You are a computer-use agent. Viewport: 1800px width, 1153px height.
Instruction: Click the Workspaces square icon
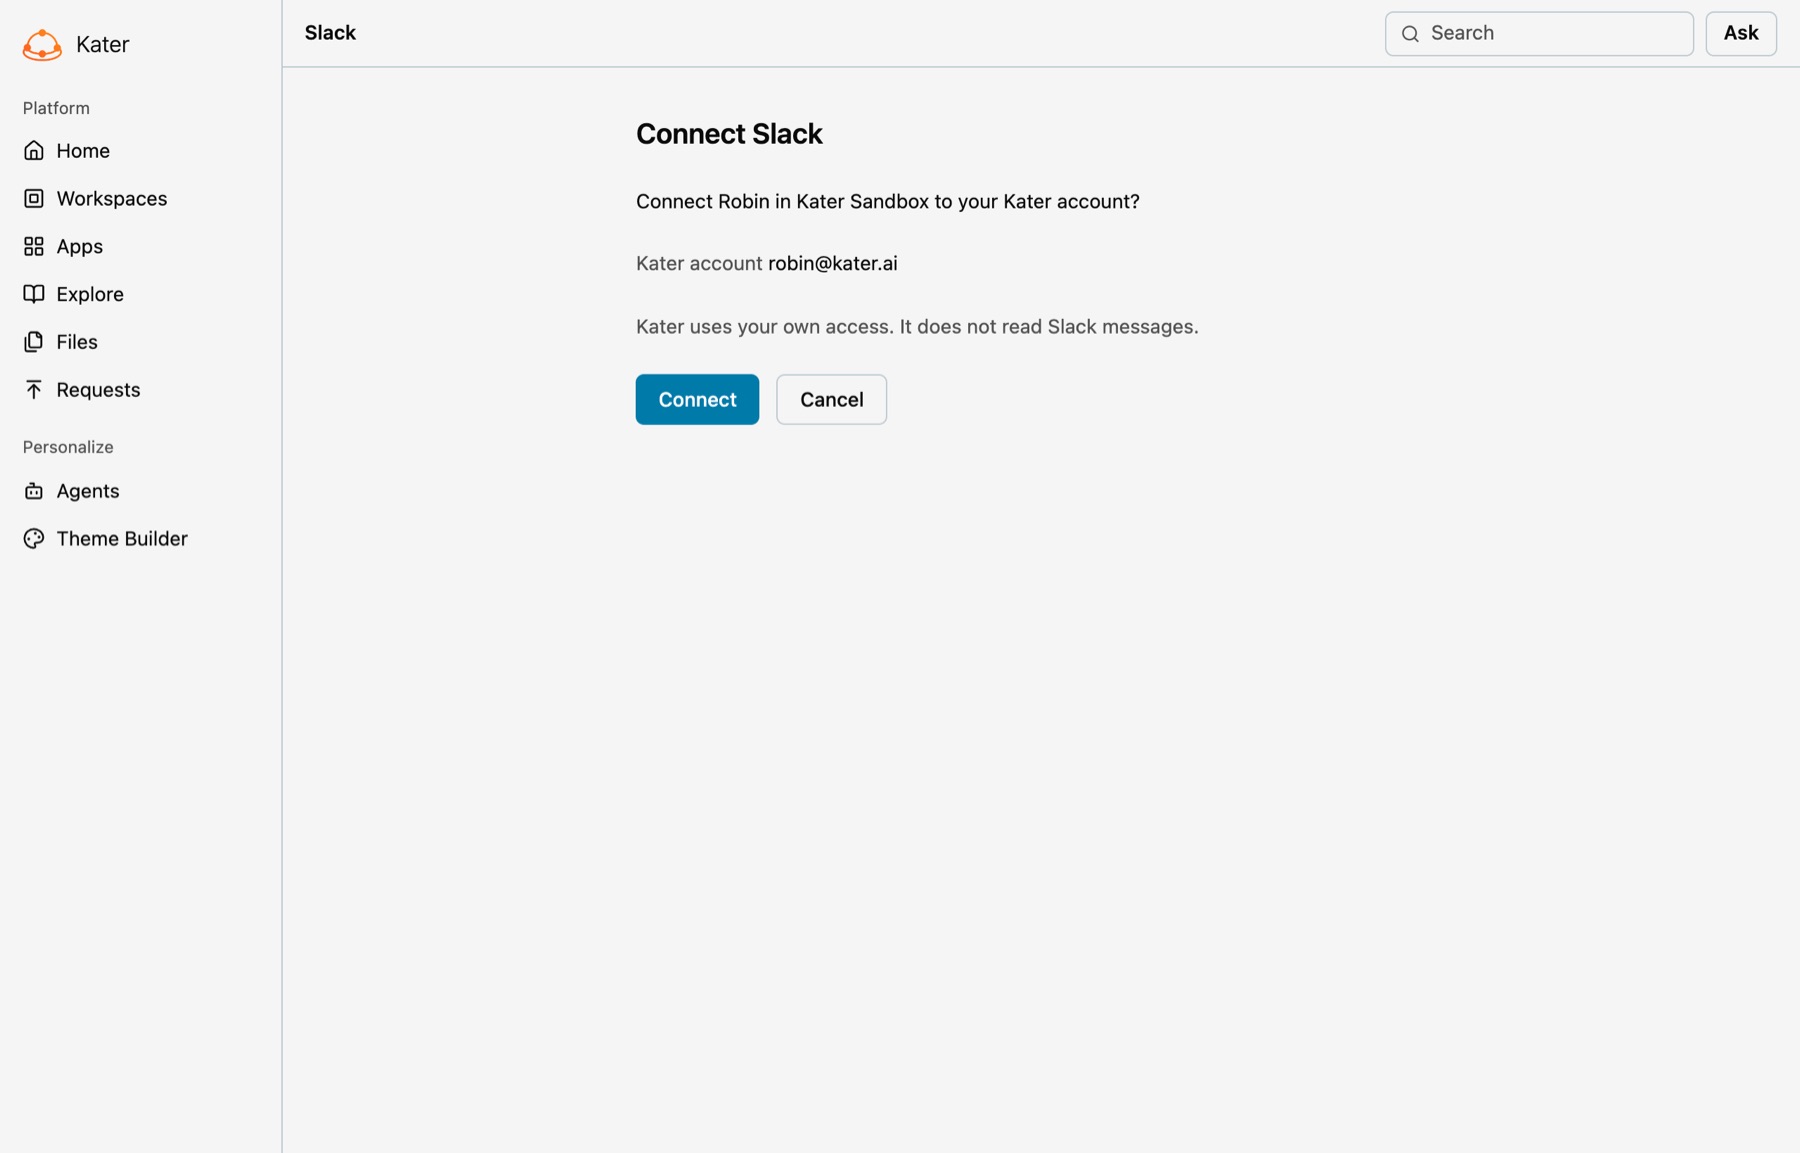tap(34, 198)
